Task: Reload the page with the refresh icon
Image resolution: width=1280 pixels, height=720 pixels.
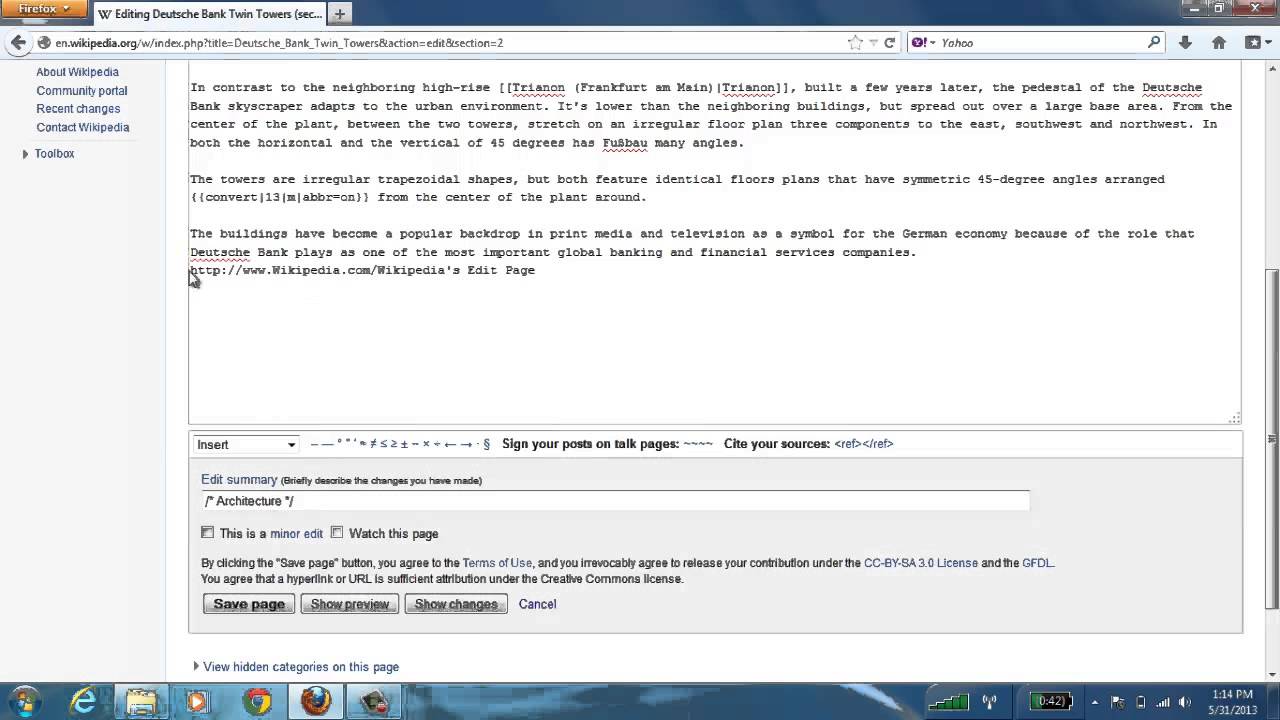Action: pyautogui.click(x=889, y=43)
